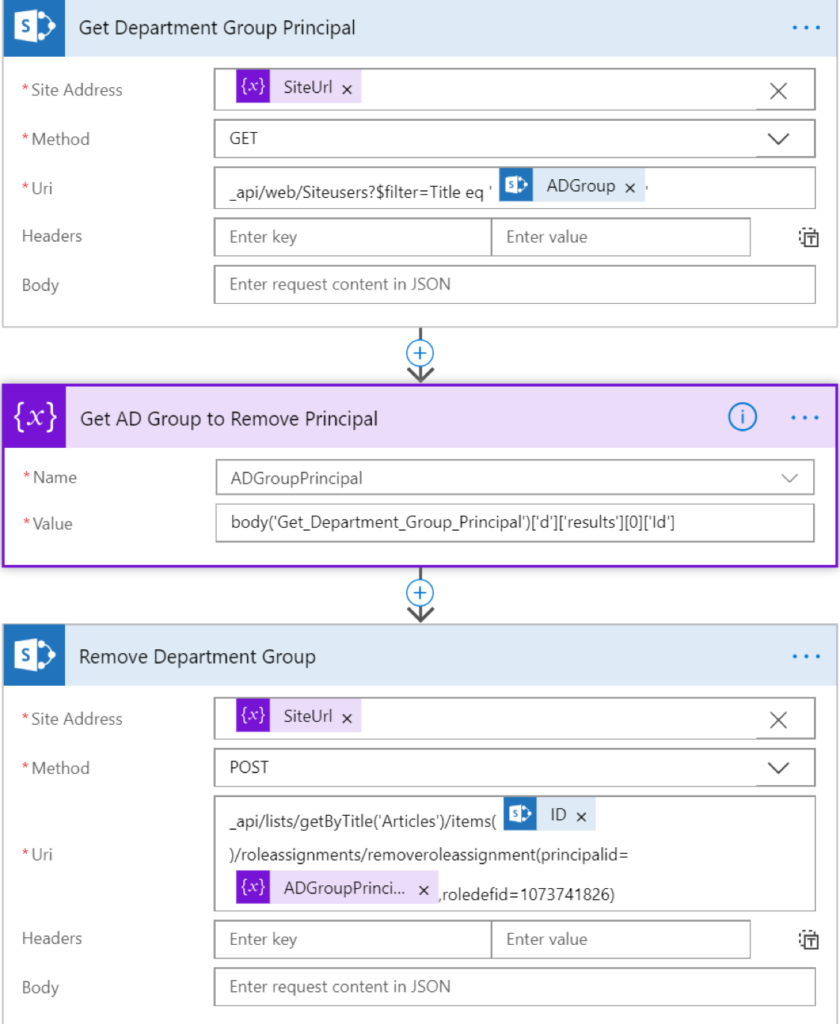Clear Site Address in Remove Department Group

point(778,720)
